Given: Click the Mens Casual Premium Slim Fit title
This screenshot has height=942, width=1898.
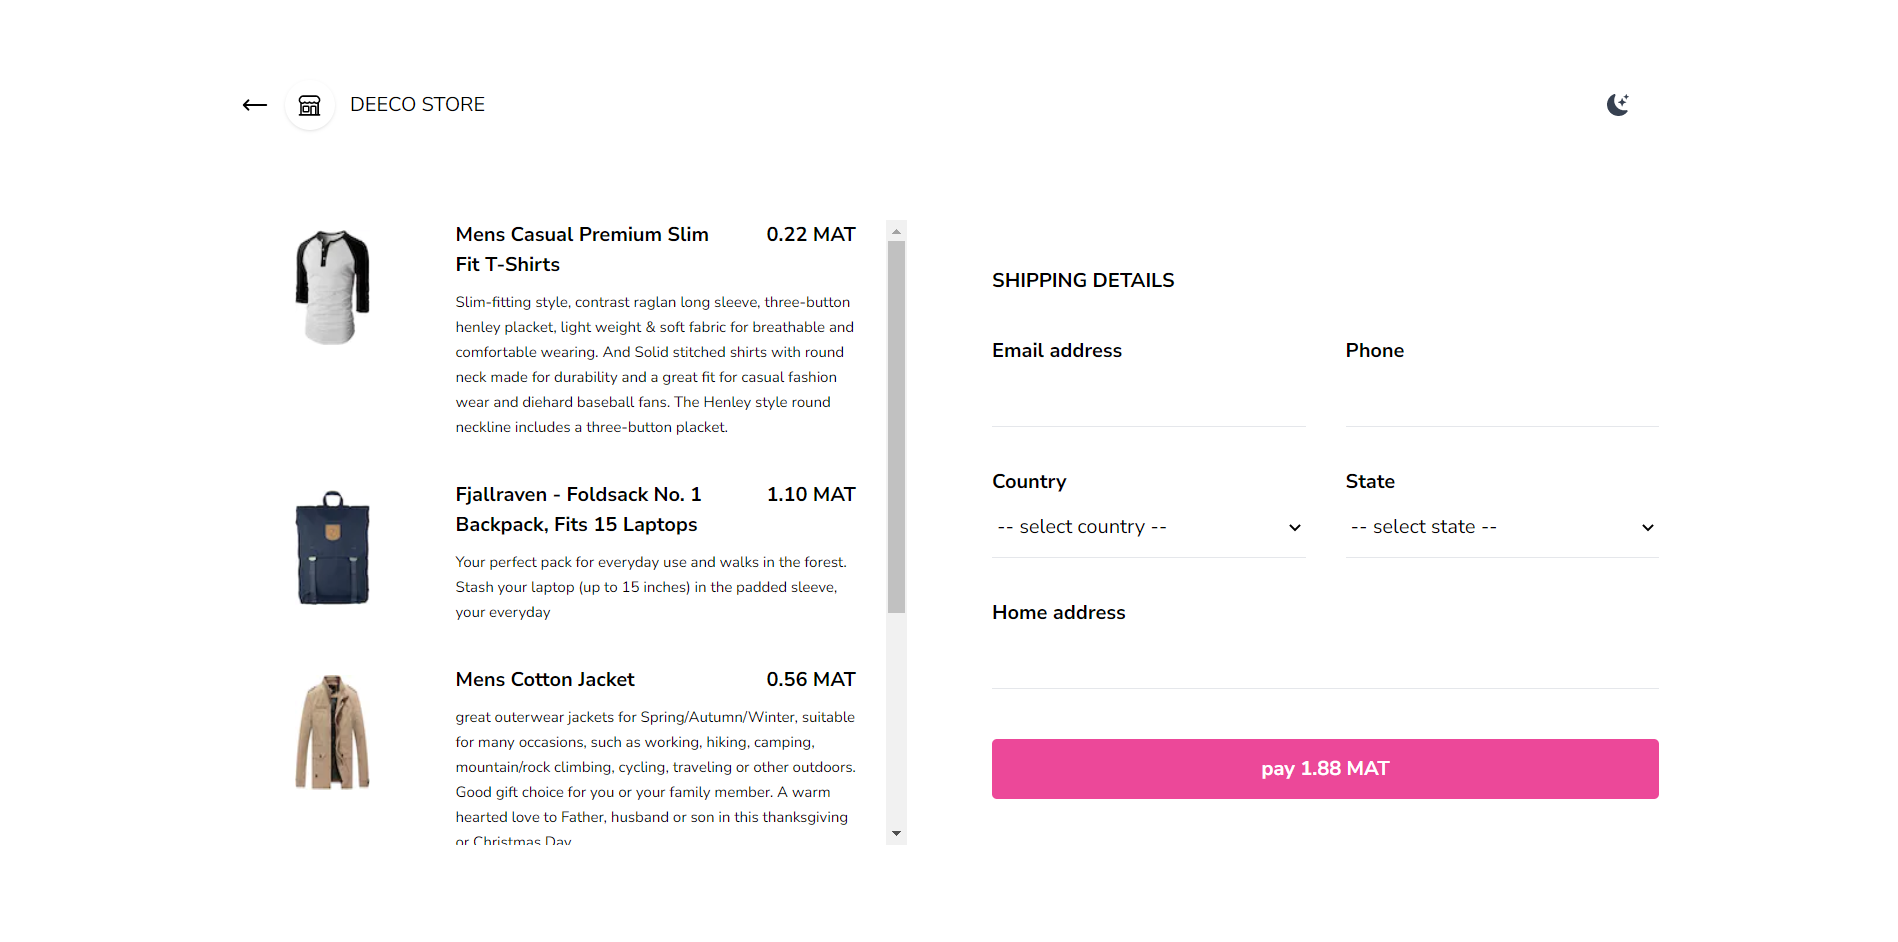Looking at the screenshot, I should coord(582,249).
